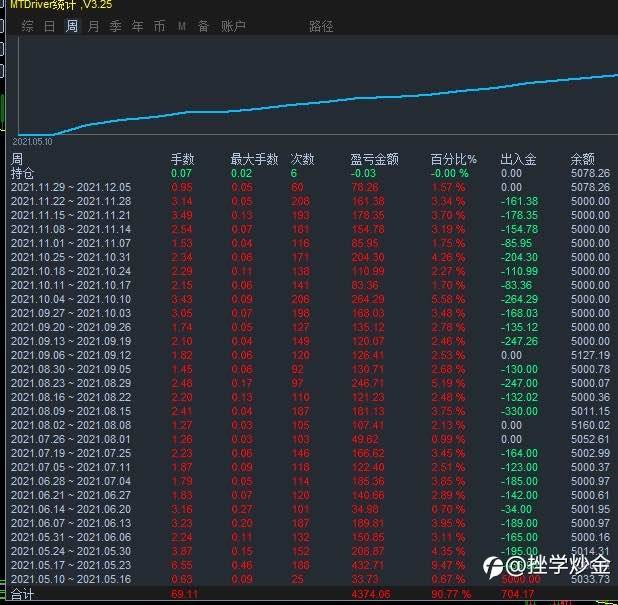Select row 2021.10.04 ~ 2021.10.10
This screenshot has width=618, height=605.
(310, 299)
